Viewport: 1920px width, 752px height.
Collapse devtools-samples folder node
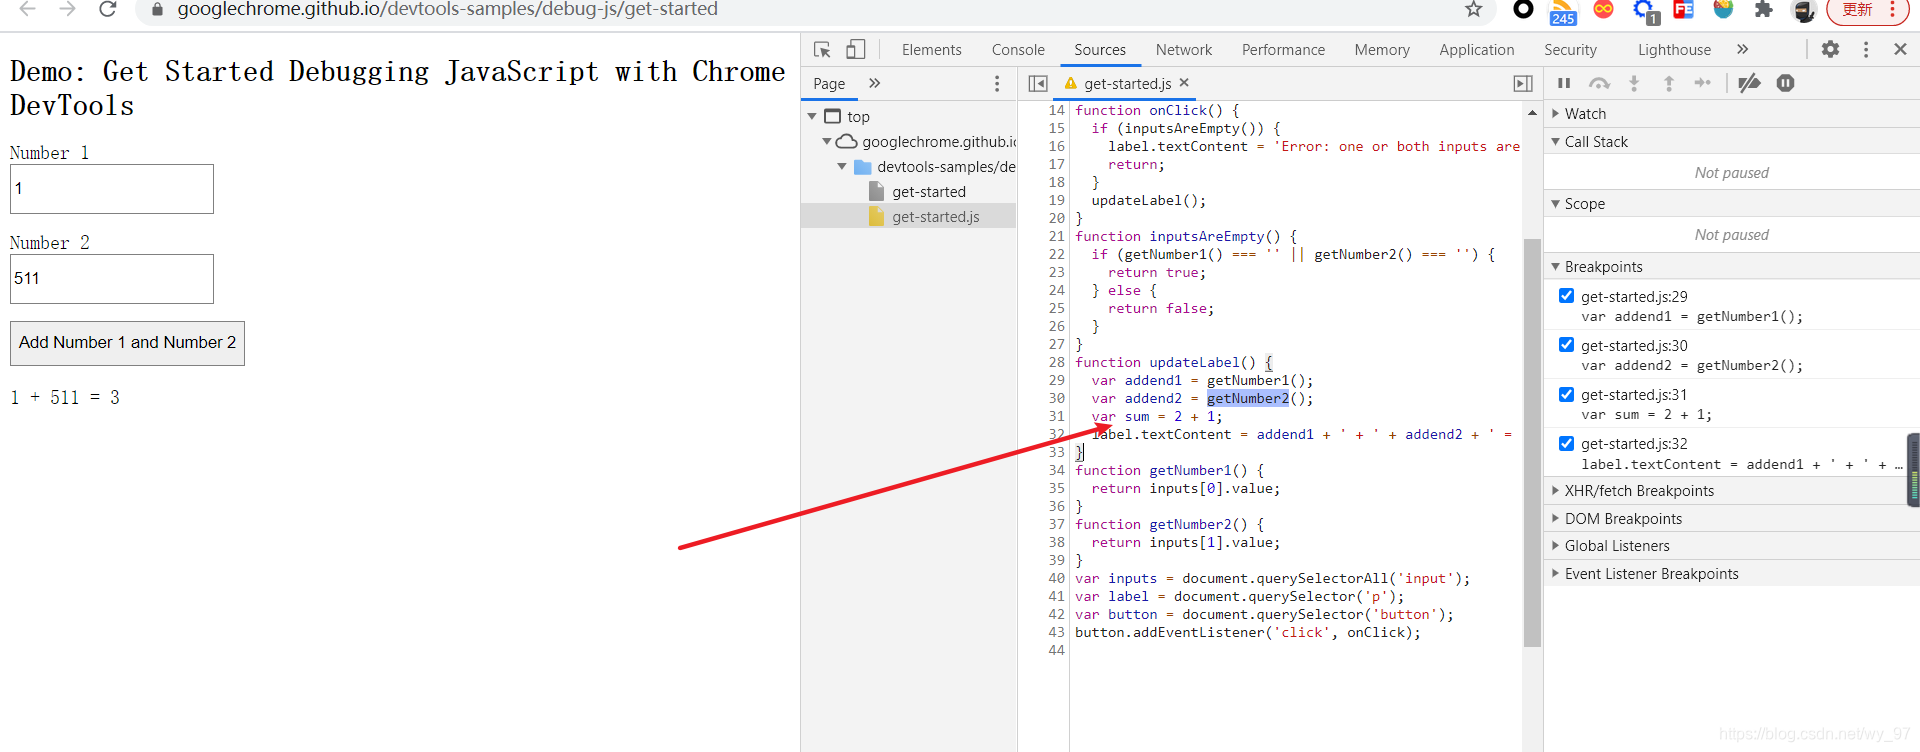click(x=842, y=167)
